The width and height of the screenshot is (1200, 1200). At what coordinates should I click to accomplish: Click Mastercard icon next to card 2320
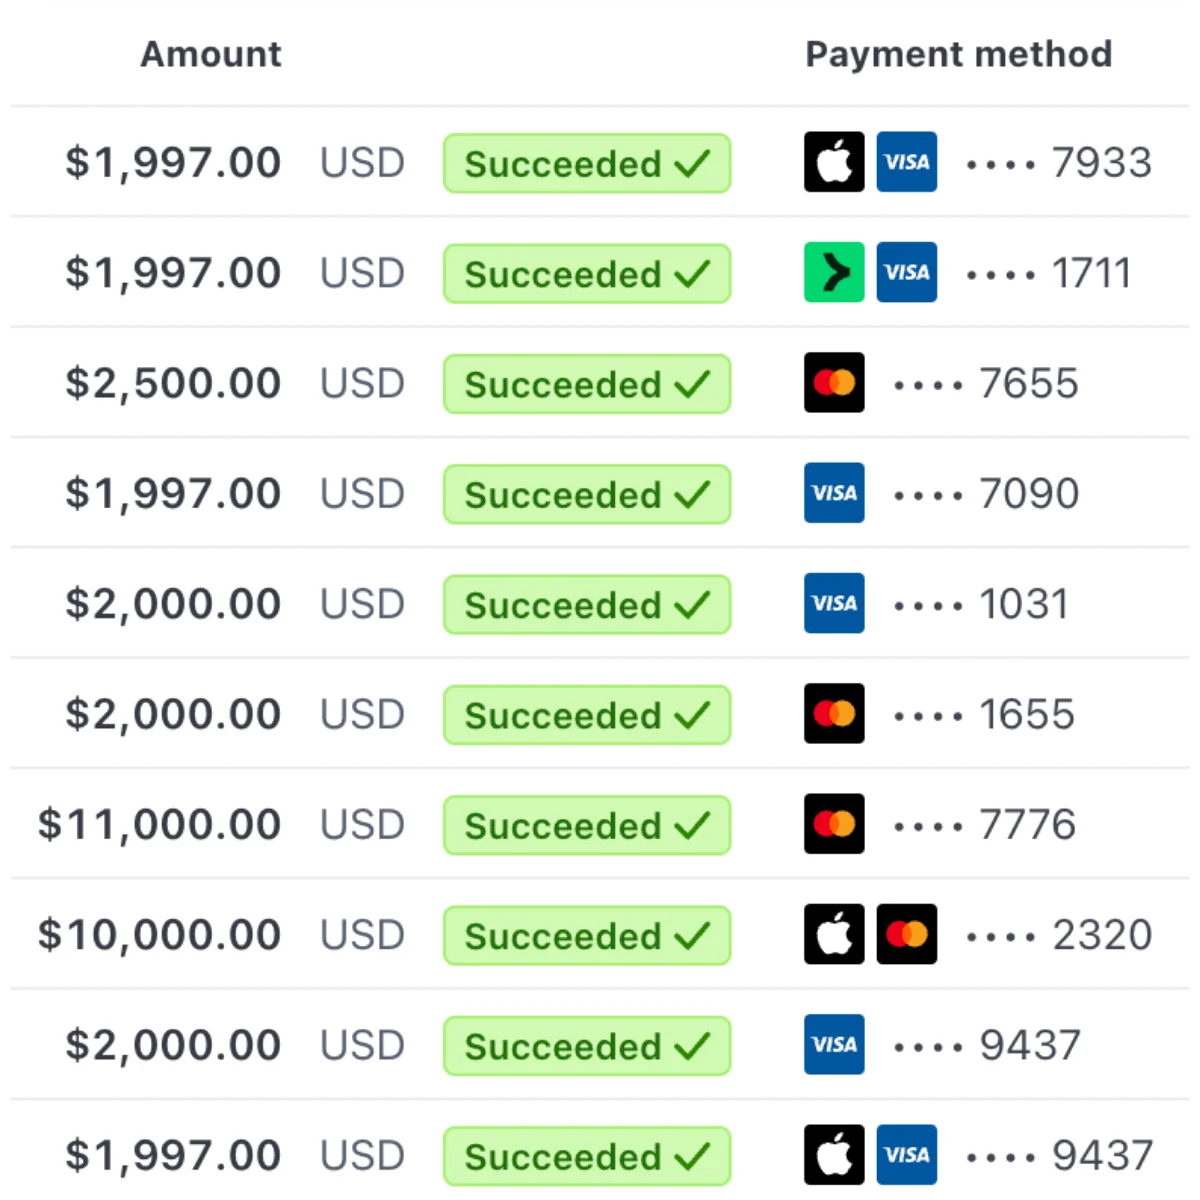pos(906,934)
